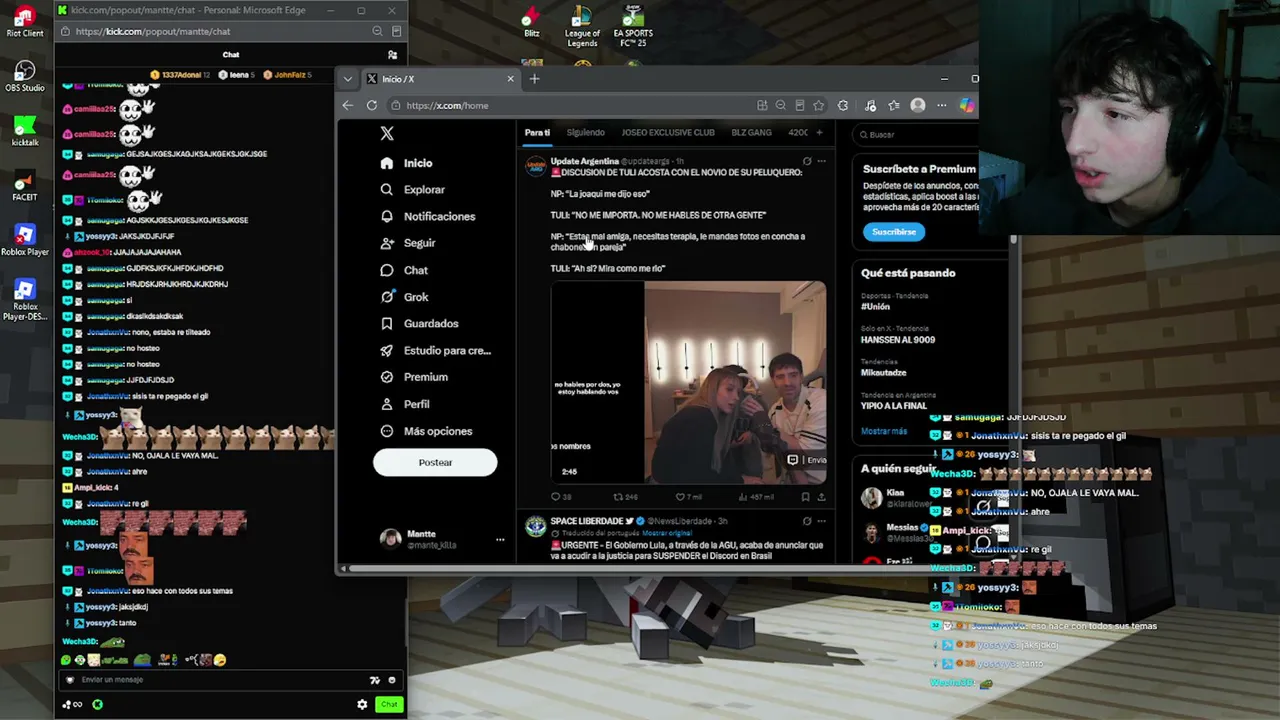Screen dimensions: 1280x720
Task: Click Mostrar original on SPACE LIBERDADE post
Action: click(x=667, y=533)
